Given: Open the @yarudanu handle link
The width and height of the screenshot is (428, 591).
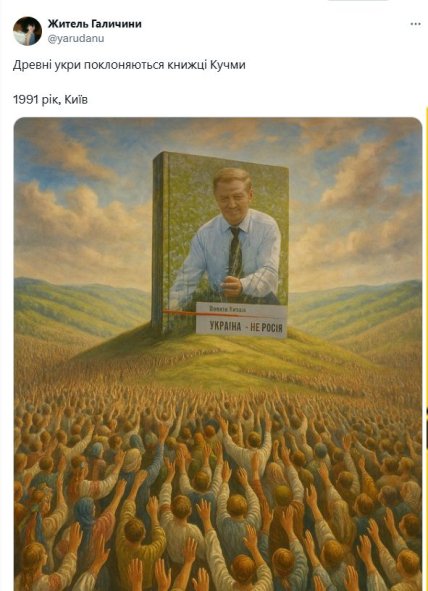Looking at the screenshot, I should 76,38.
